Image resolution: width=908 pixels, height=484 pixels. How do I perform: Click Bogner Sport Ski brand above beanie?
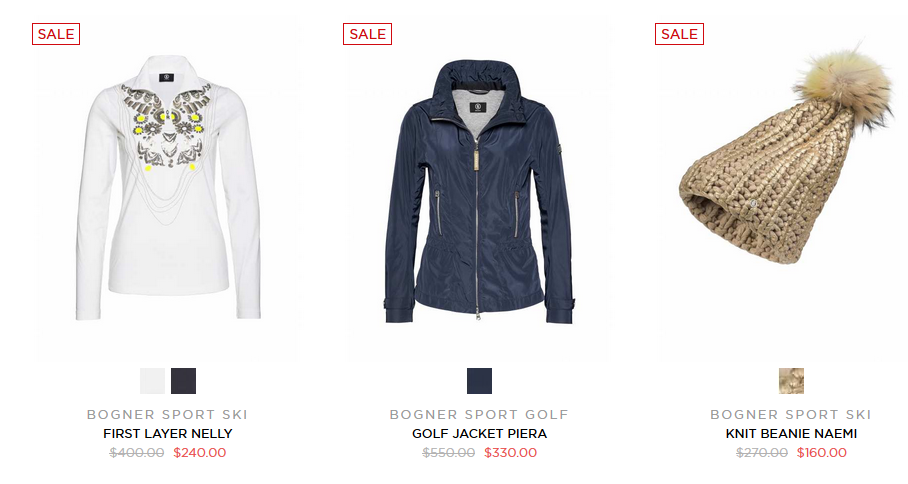coord(791,415)
